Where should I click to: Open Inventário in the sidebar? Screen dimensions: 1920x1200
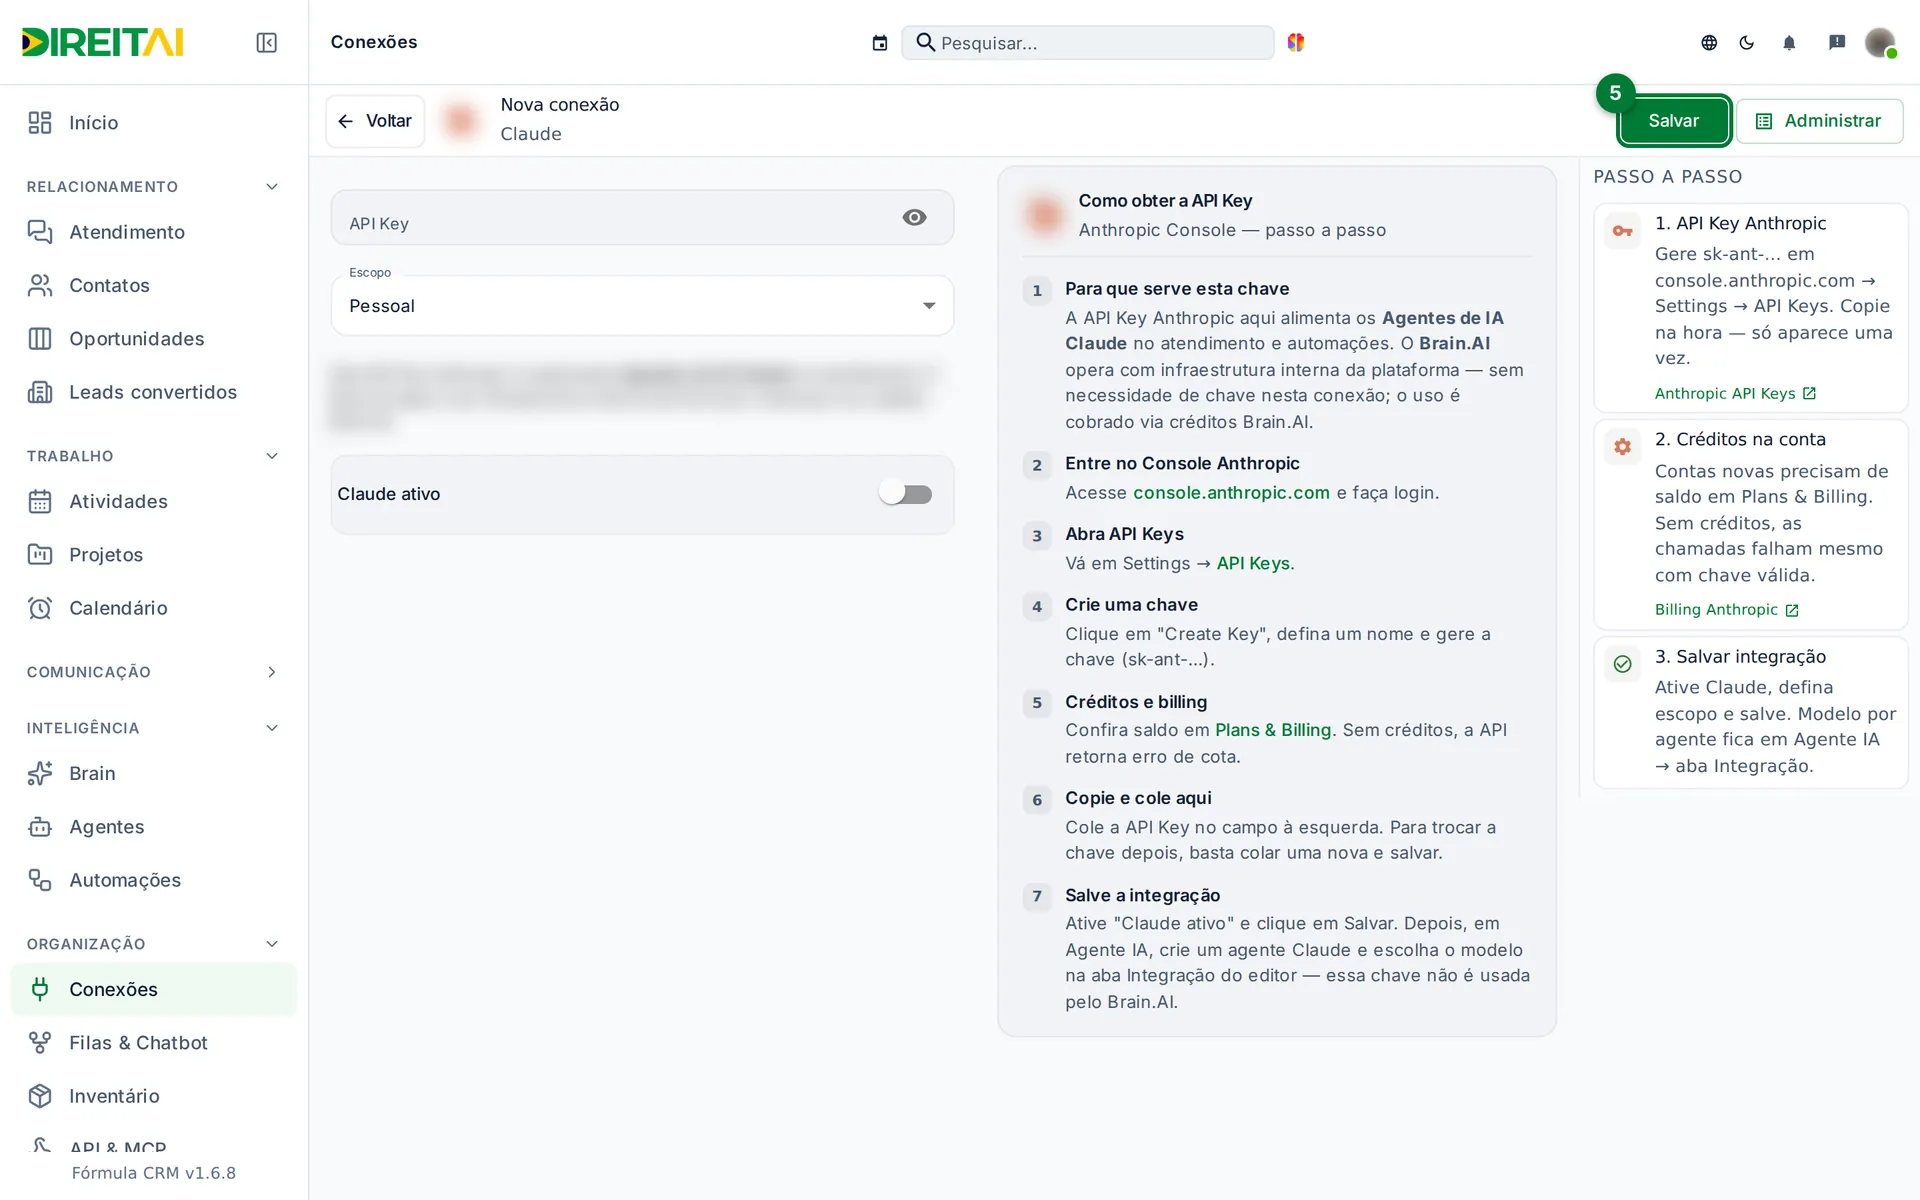154,1096
